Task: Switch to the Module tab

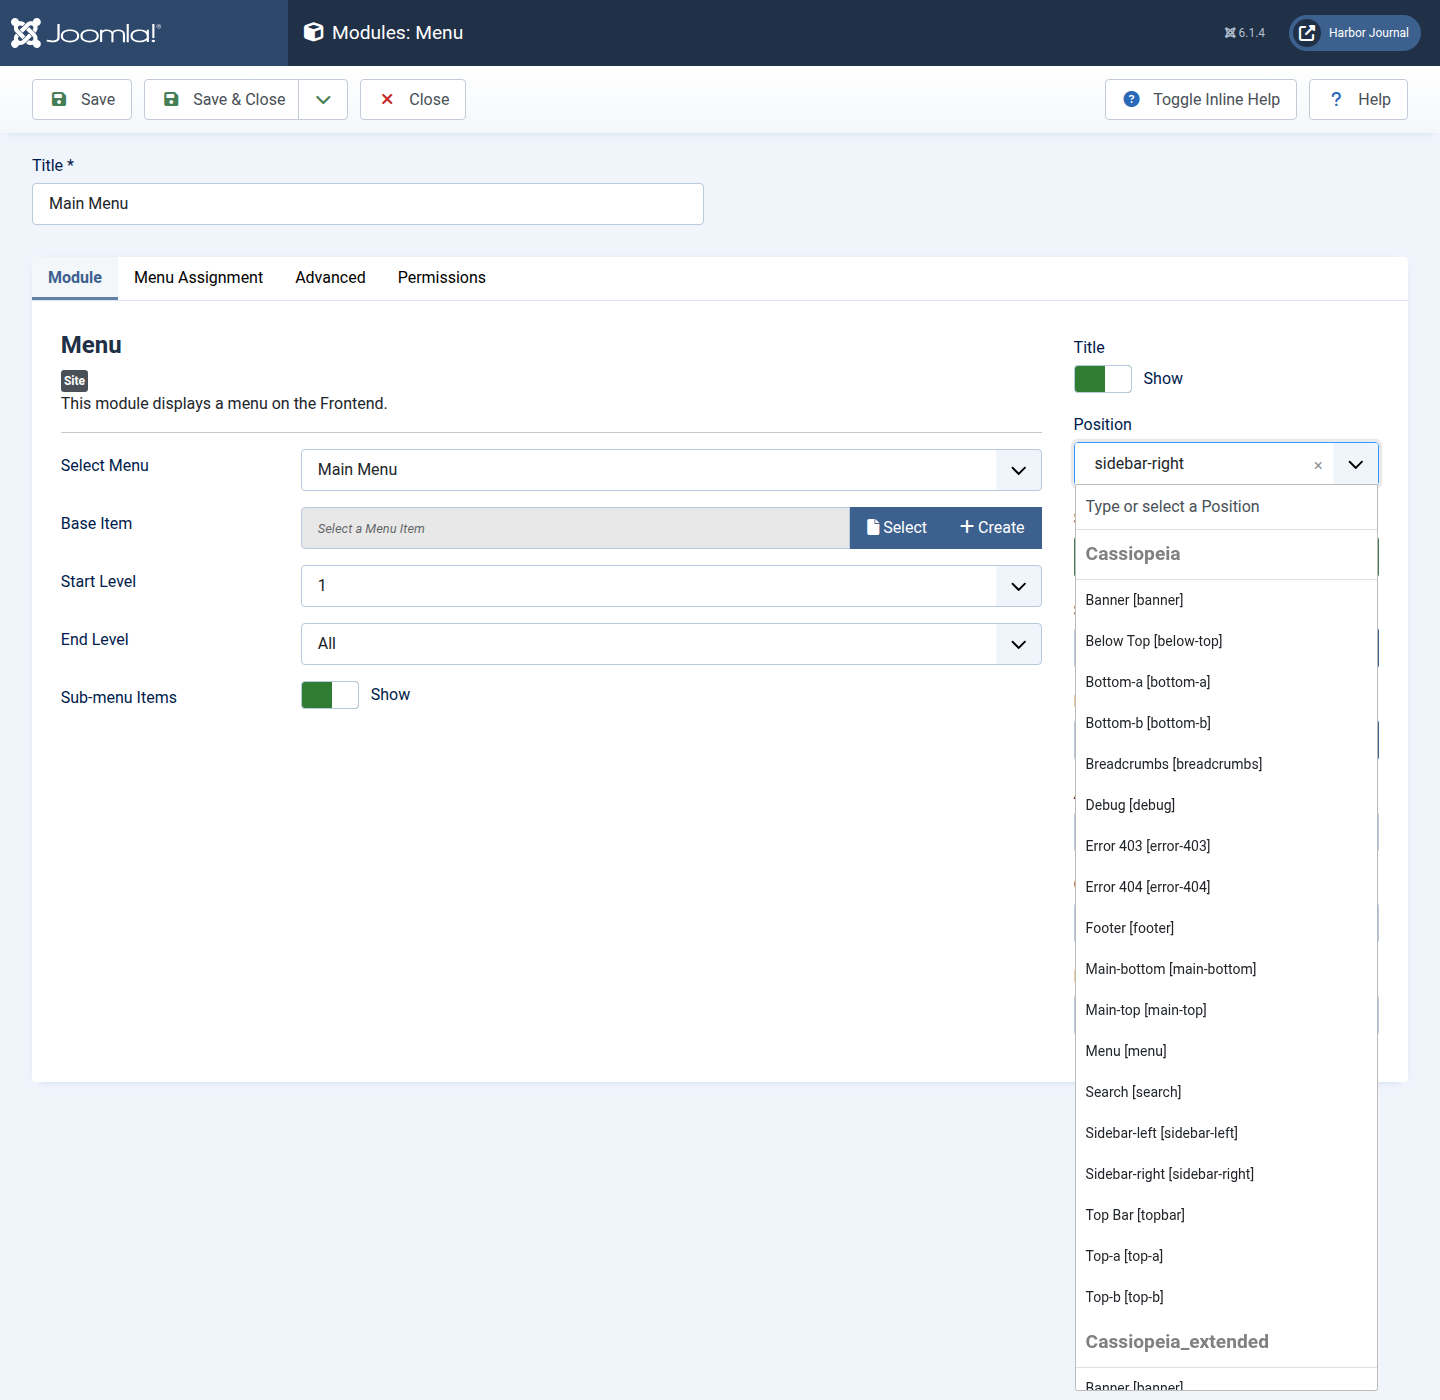Action: tap(75, 278)
